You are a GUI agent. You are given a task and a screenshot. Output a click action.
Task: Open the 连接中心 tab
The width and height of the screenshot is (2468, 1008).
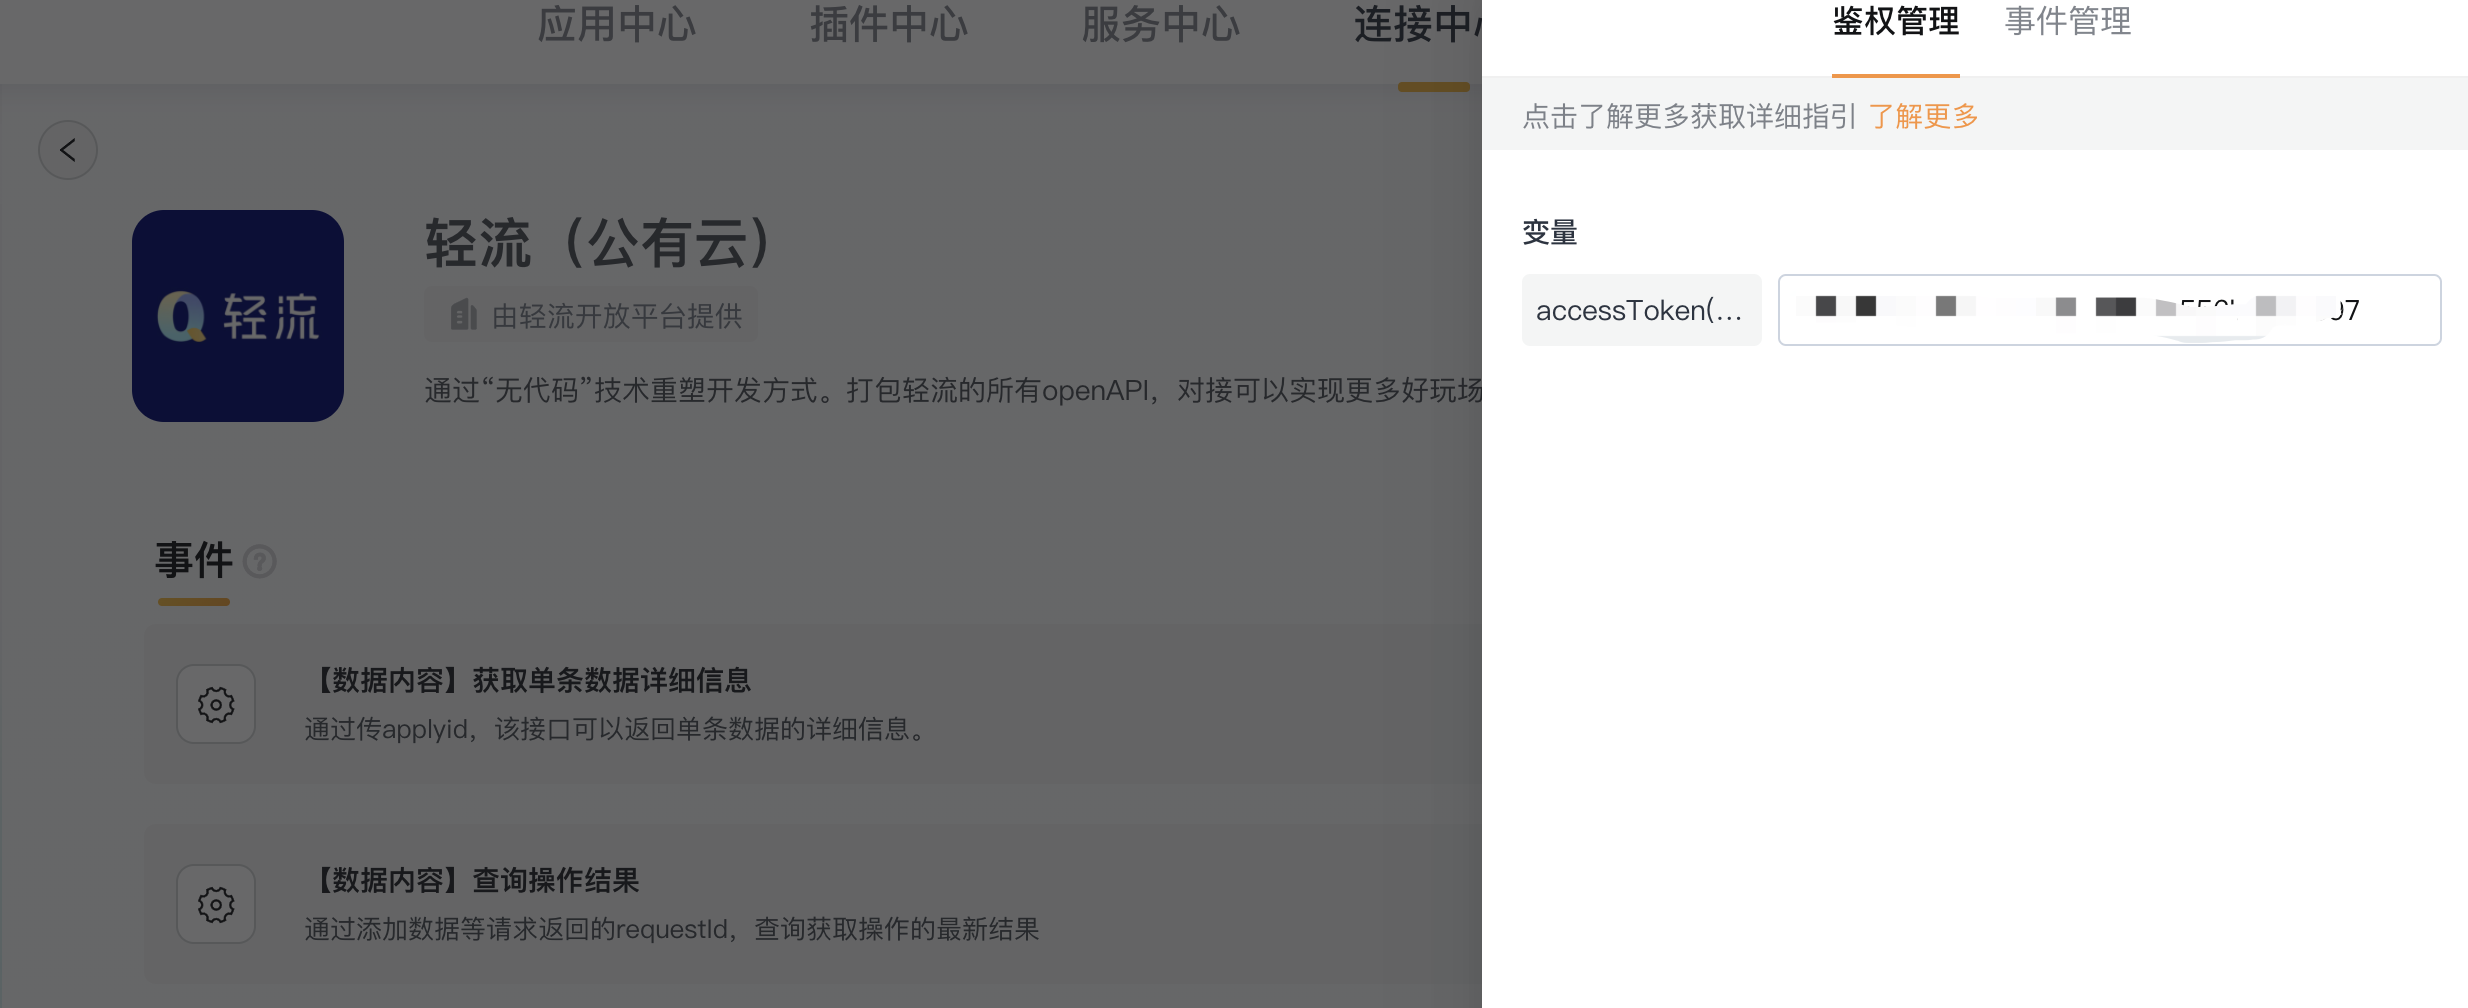point(1417,25)
